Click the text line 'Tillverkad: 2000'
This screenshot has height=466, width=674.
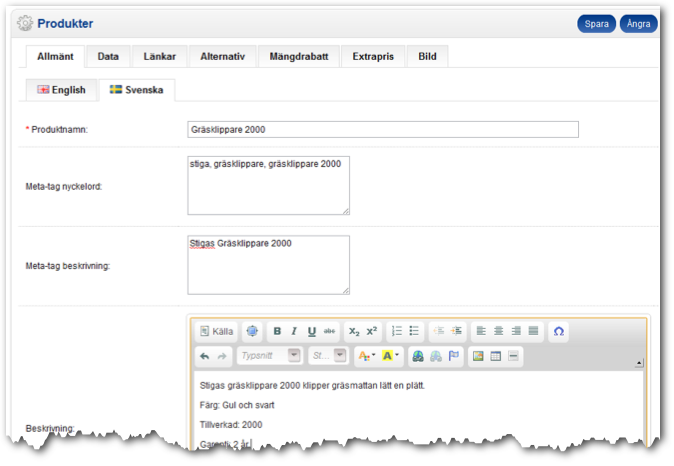(231, 425)
